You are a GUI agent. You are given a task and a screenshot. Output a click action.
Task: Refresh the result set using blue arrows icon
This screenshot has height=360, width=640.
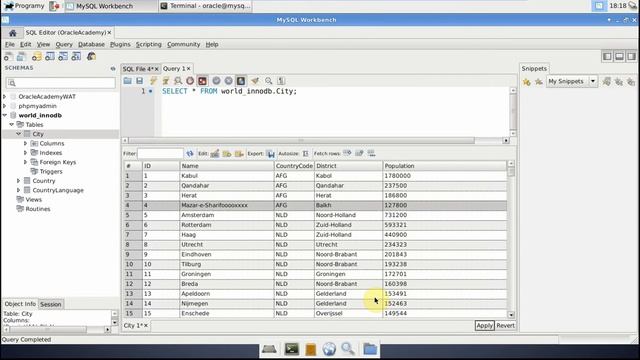[x=190, y=153]
